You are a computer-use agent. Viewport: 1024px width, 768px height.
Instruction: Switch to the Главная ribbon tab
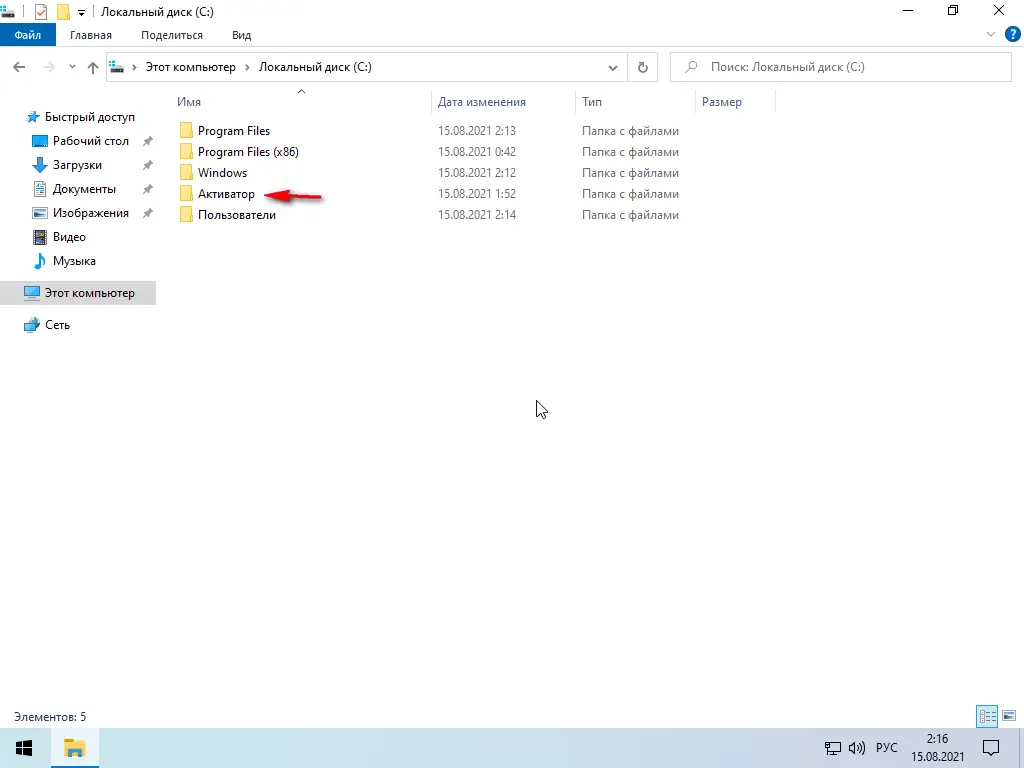point(91,35)
